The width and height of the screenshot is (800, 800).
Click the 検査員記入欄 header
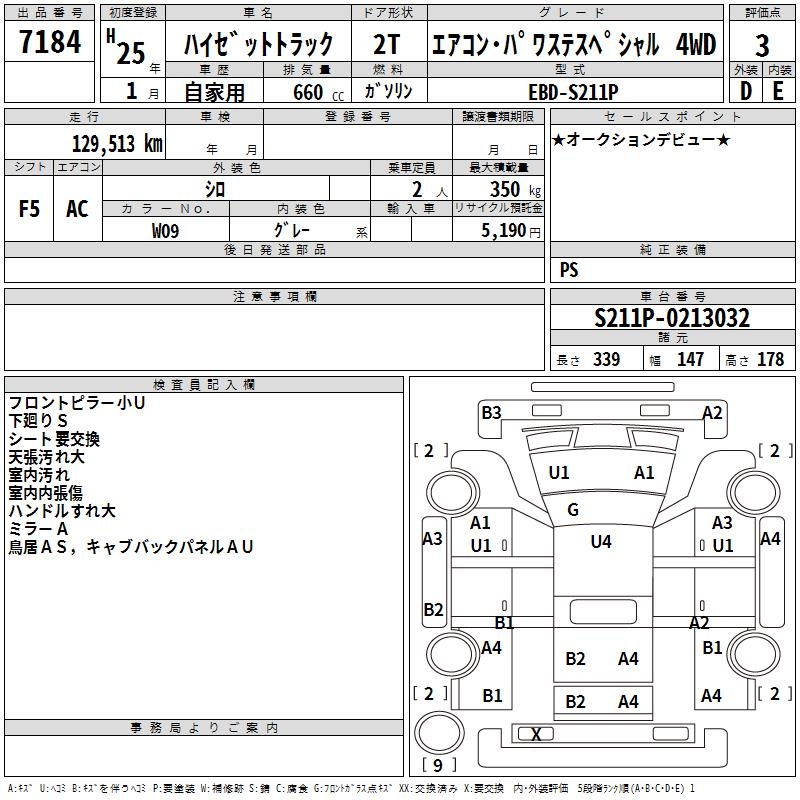coord(204,385)
